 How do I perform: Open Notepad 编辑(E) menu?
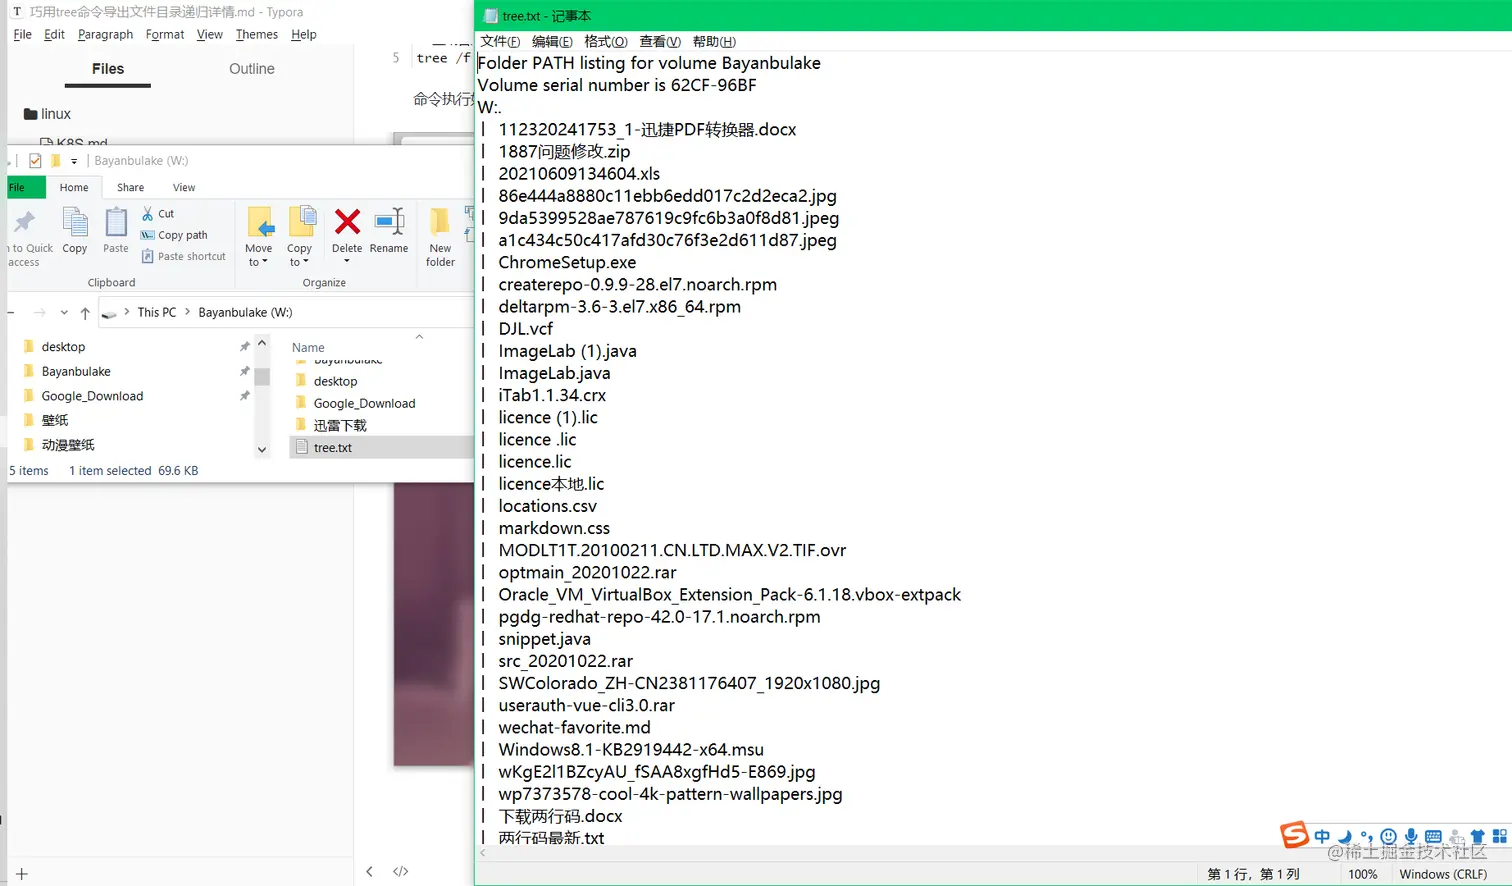pyautogui.click(x=552, y=41)
